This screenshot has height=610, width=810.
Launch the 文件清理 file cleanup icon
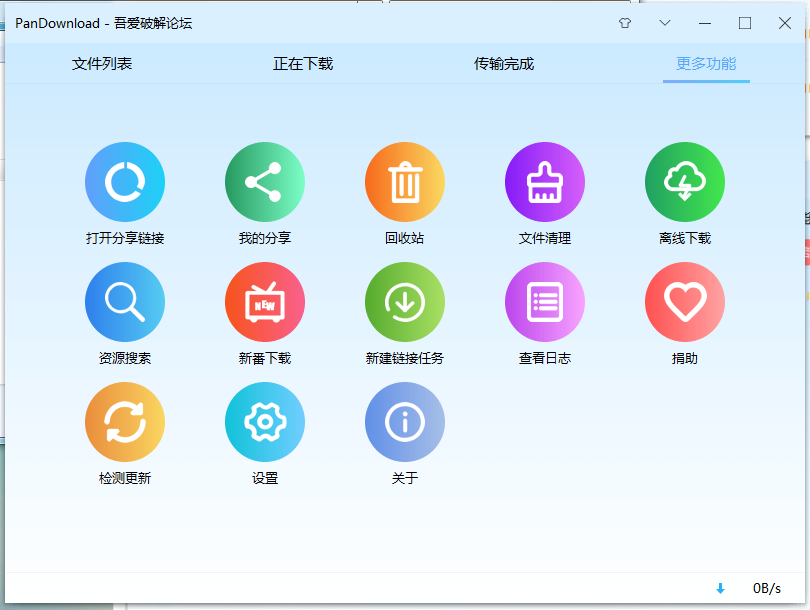click(x=545, y=182)
